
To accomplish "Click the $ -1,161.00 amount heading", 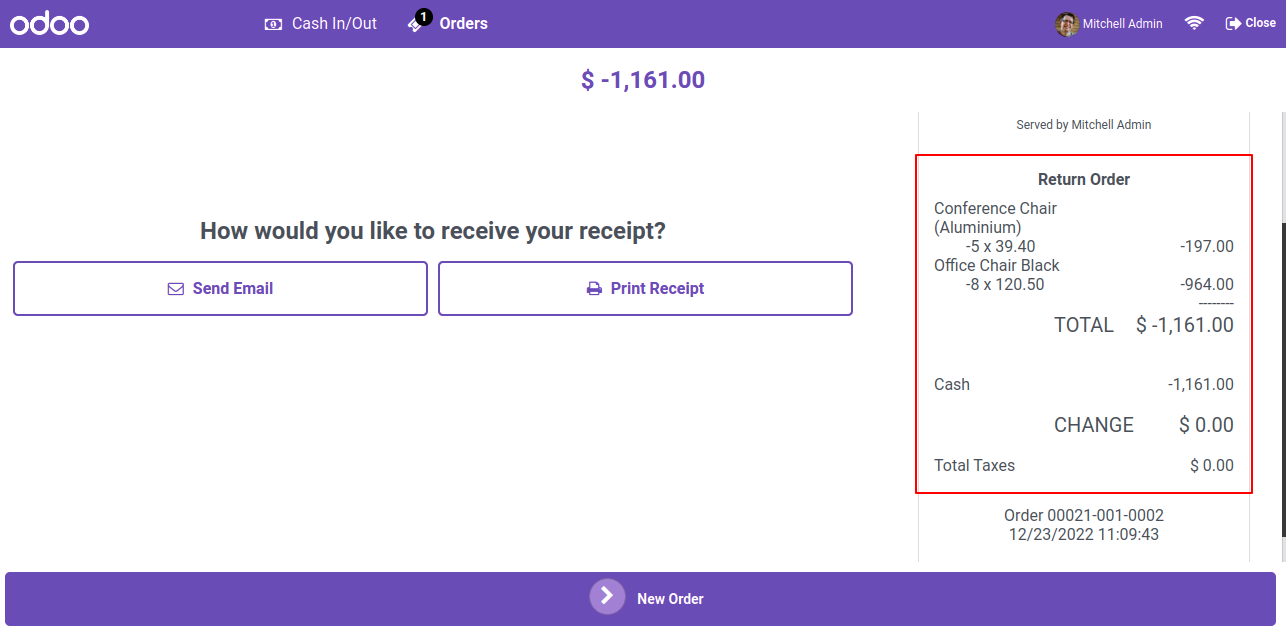I will [643, 80].
